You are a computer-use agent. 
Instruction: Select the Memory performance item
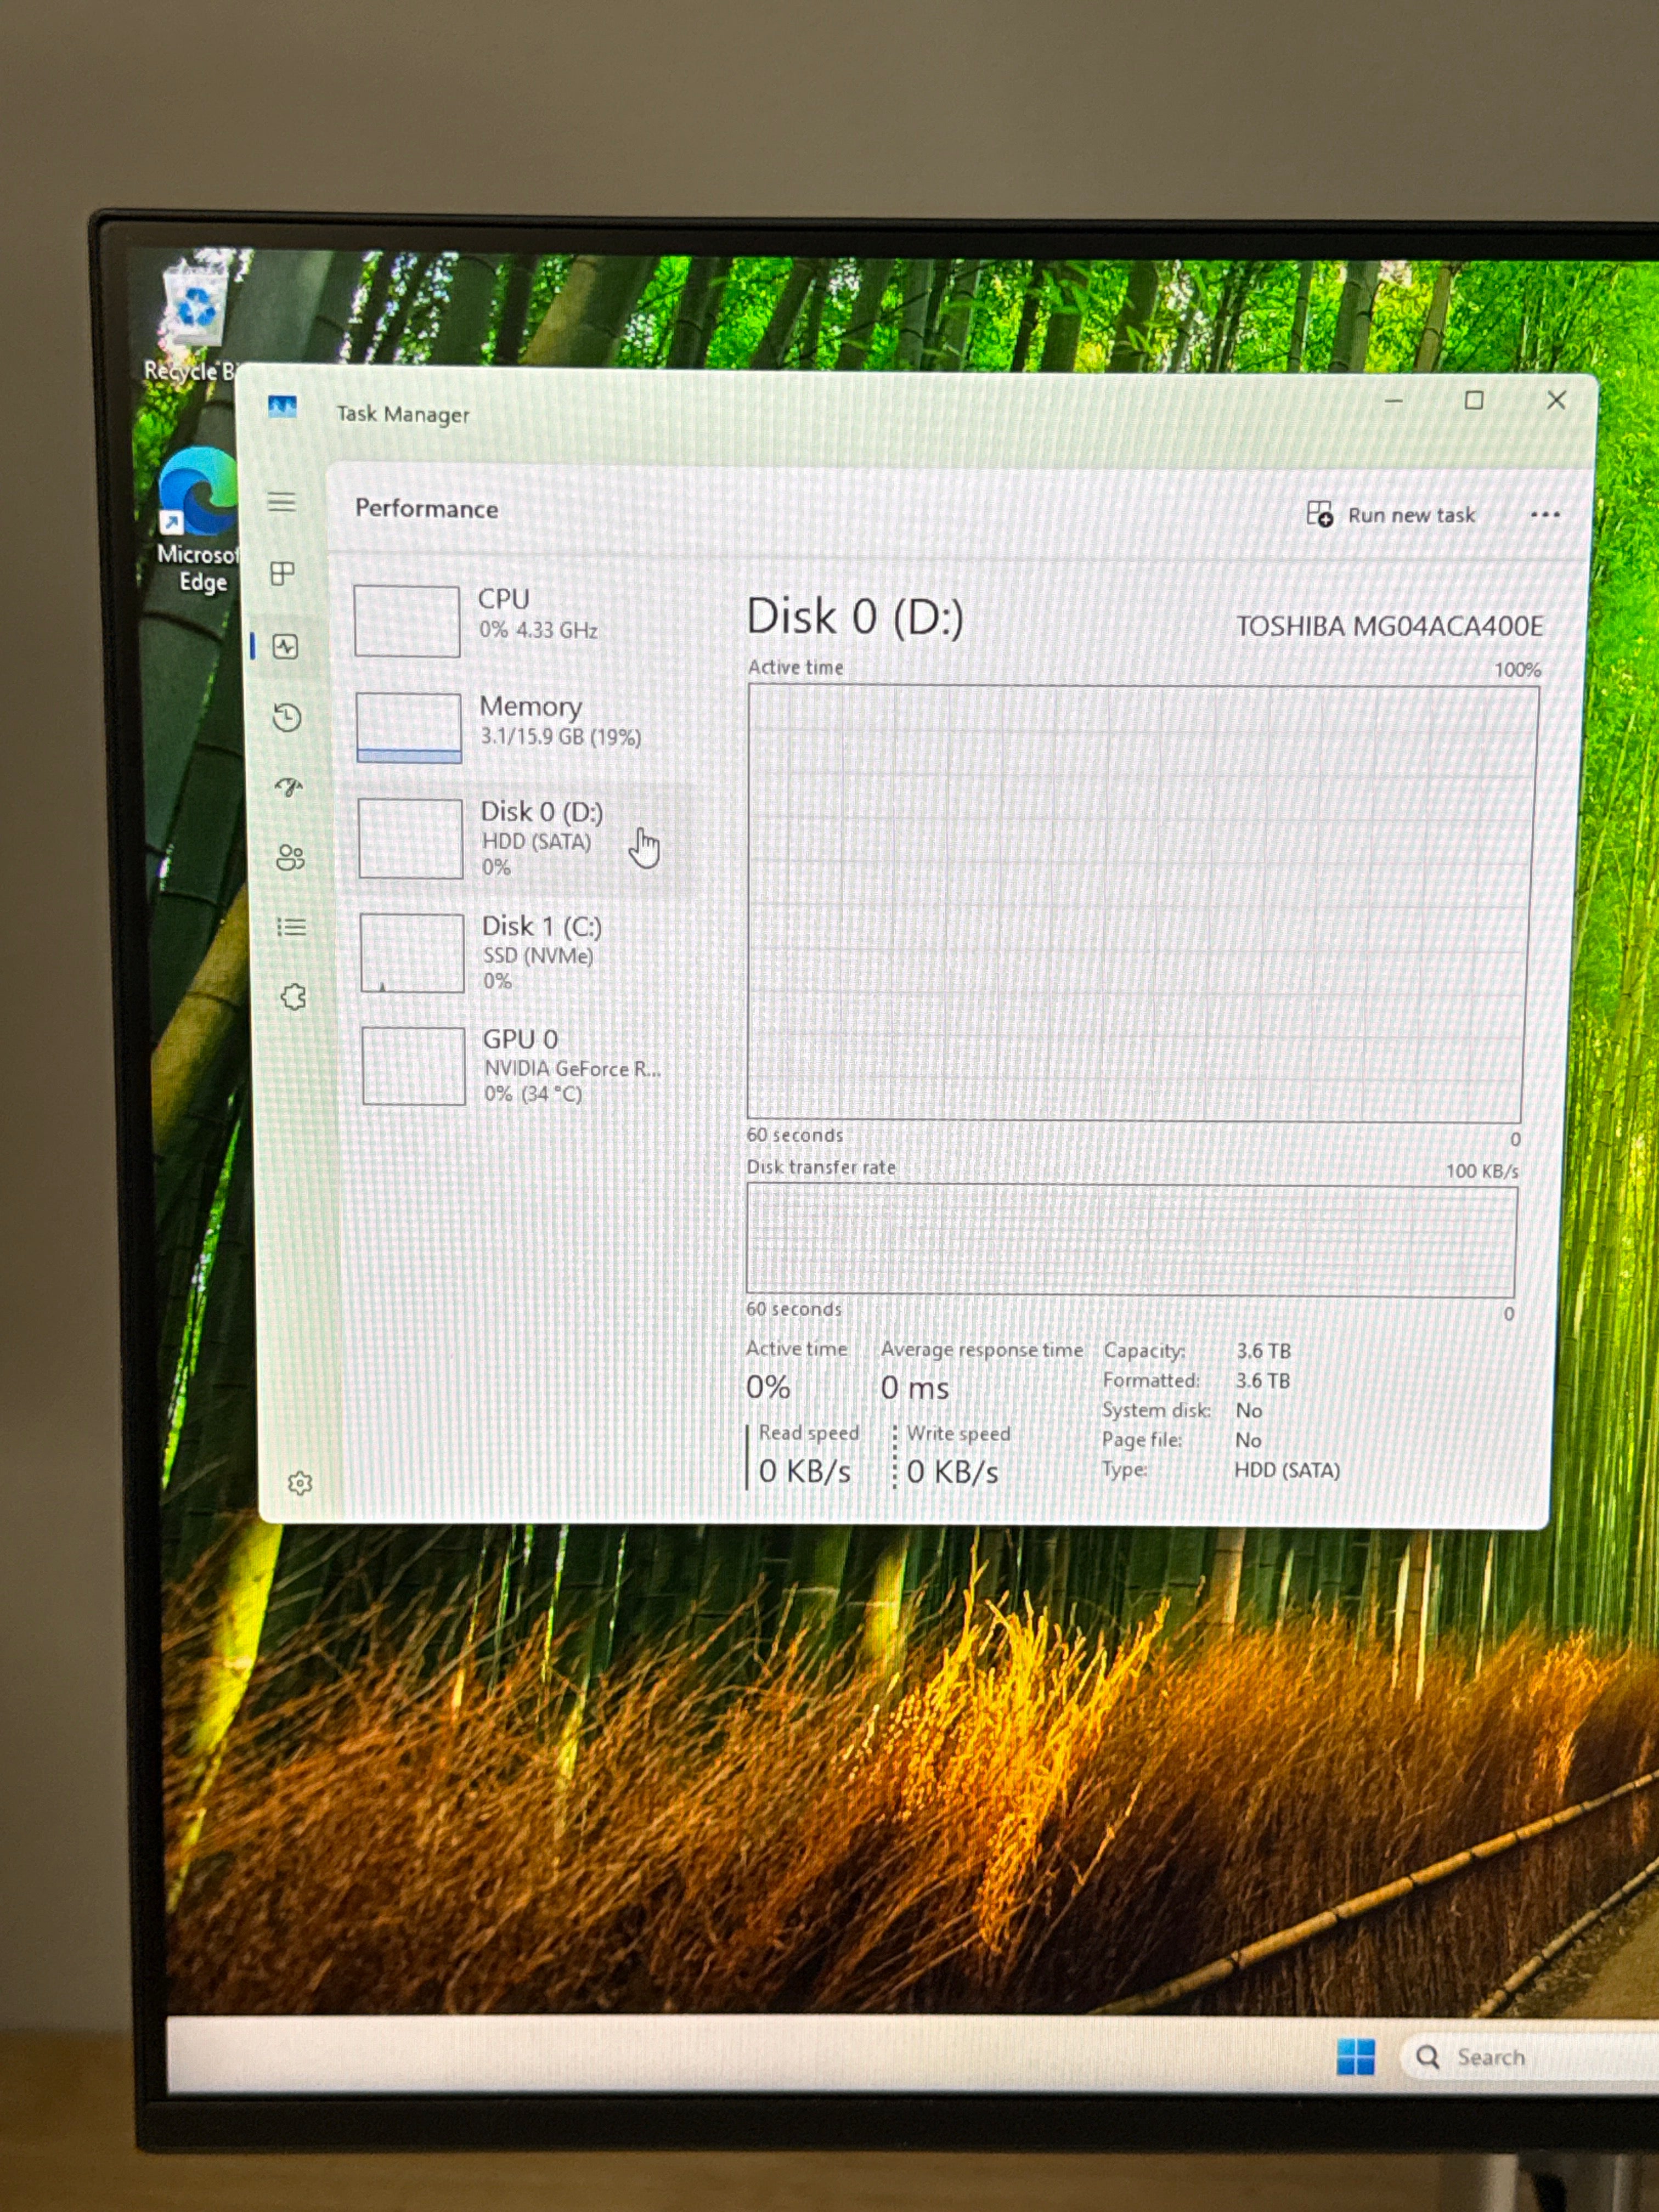(520, 727)
